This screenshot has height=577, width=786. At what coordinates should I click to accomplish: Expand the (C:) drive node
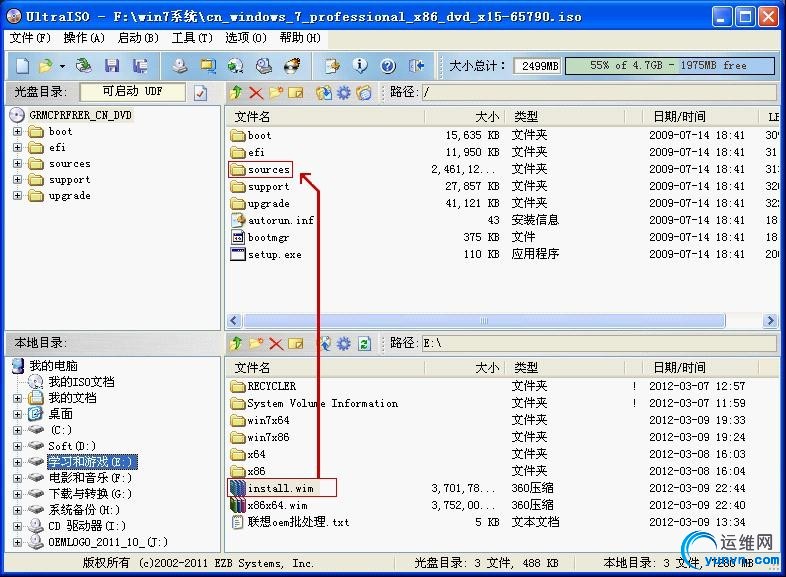pyautogui.click(x=18, y=430)
